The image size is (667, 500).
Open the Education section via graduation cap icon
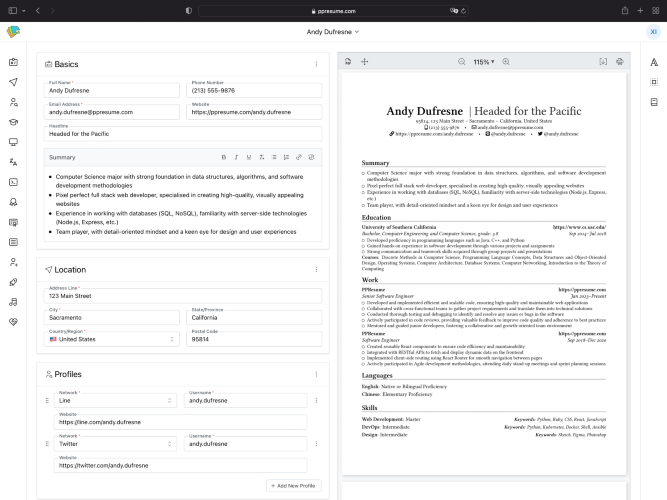pyautogui.click(x=13, y=122)
